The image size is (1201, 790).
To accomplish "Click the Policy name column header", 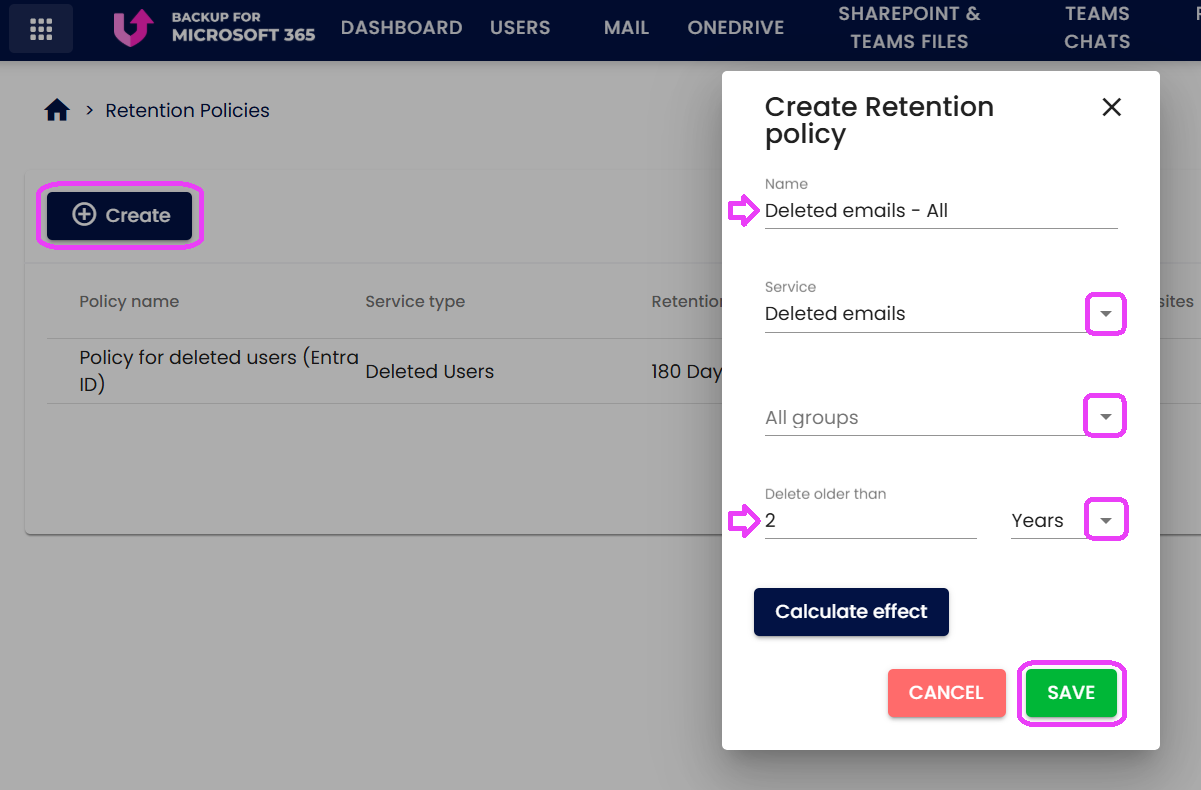I will click(x=129, y=301).
